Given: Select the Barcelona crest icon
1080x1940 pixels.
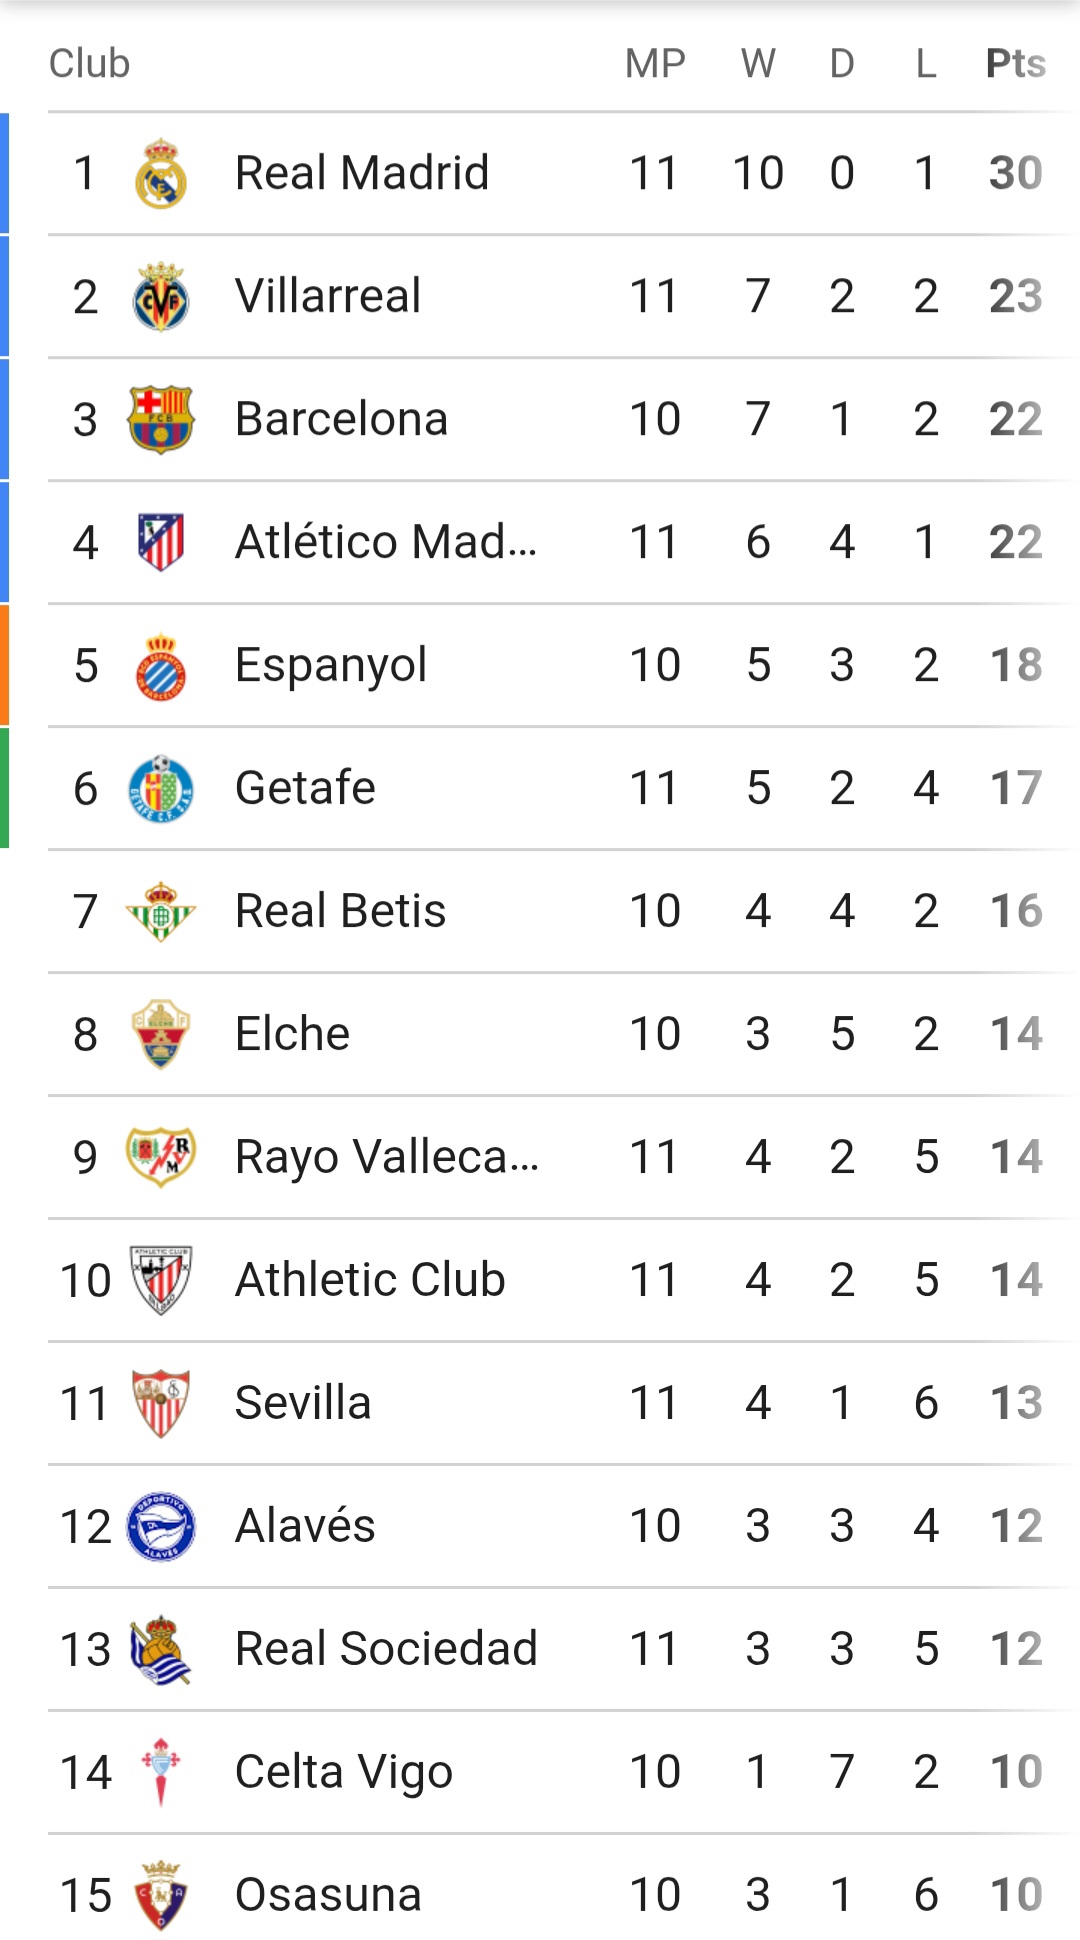Looking at the screenshot, I should pos(161,420).
